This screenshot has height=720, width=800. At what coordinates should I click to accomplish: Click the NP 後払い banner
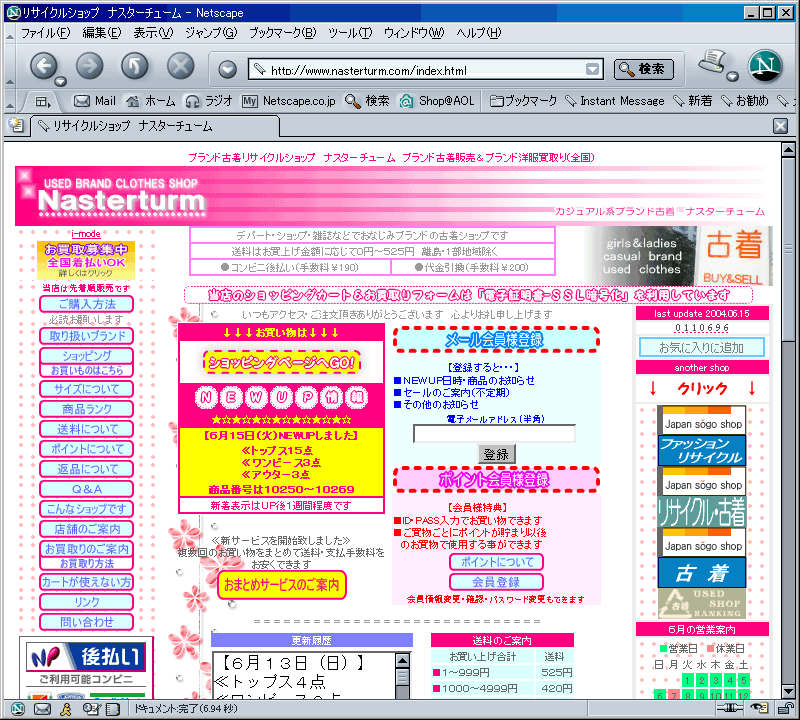86,657
